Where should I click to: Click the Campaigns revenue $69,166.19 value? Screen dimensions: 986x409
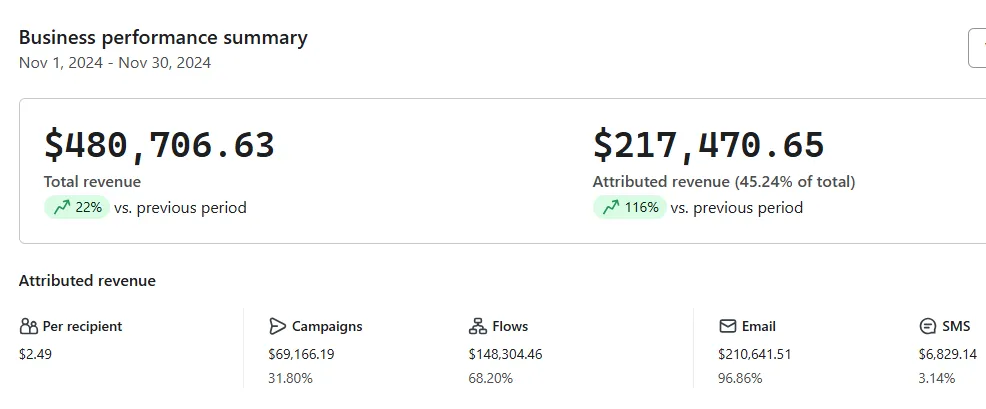pyautogui.click(x=301, y=354)
